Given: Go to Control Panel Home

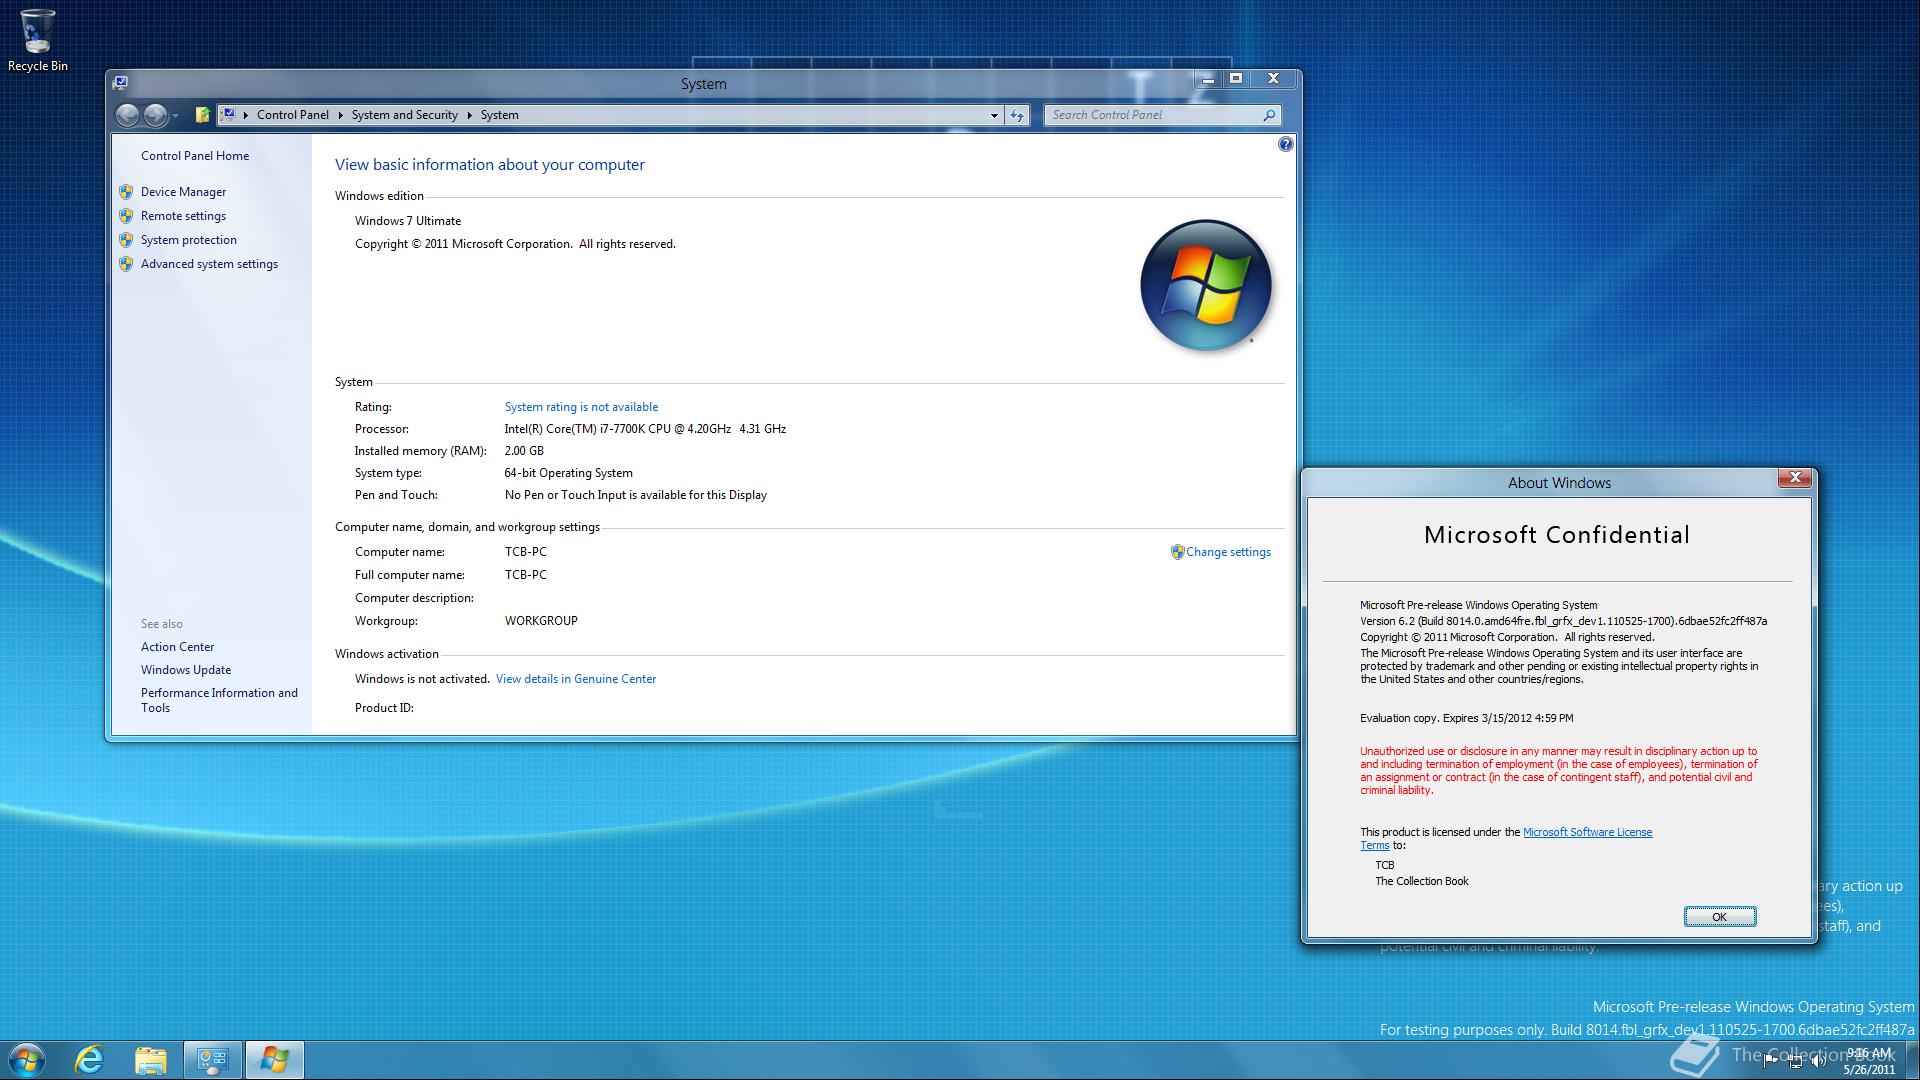Looking at the screenshot, I should 195,156.
